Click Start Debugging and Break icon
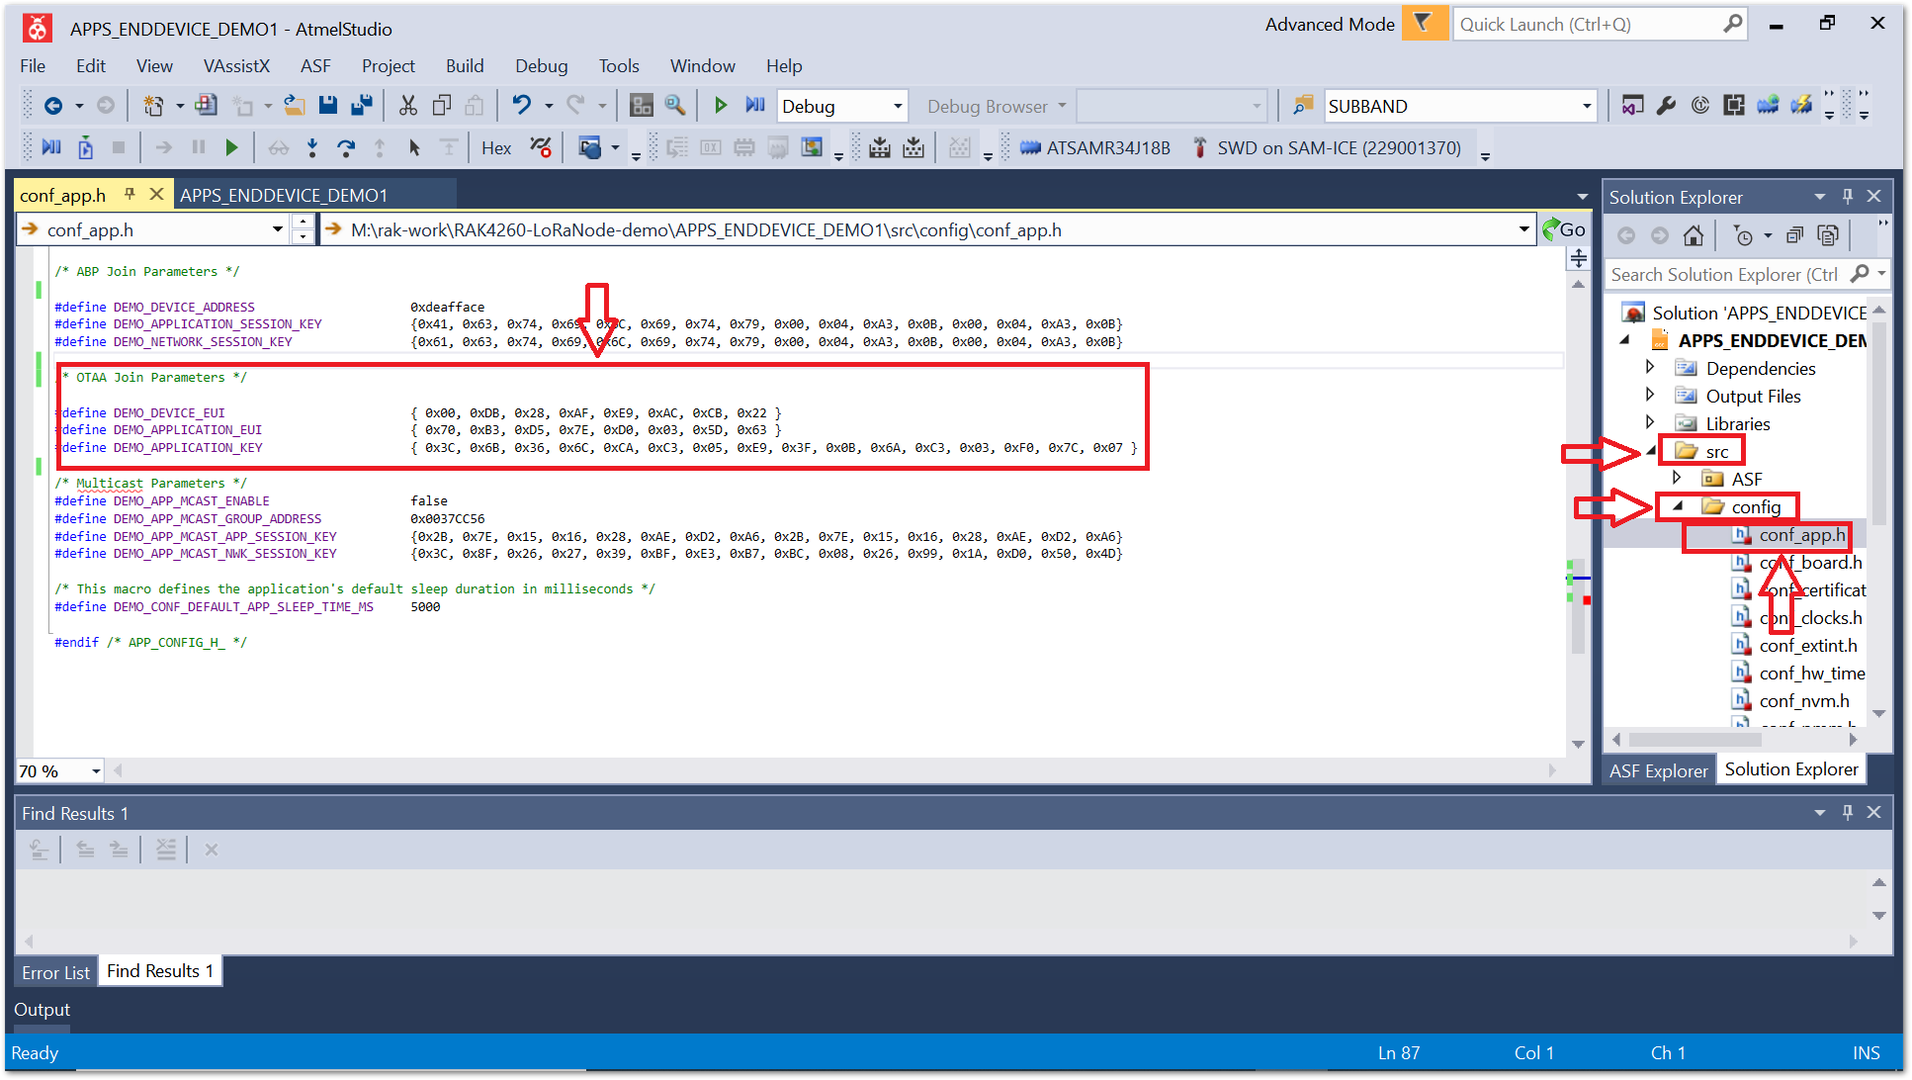The image size is (1912, 1080). tap(755, 106)
